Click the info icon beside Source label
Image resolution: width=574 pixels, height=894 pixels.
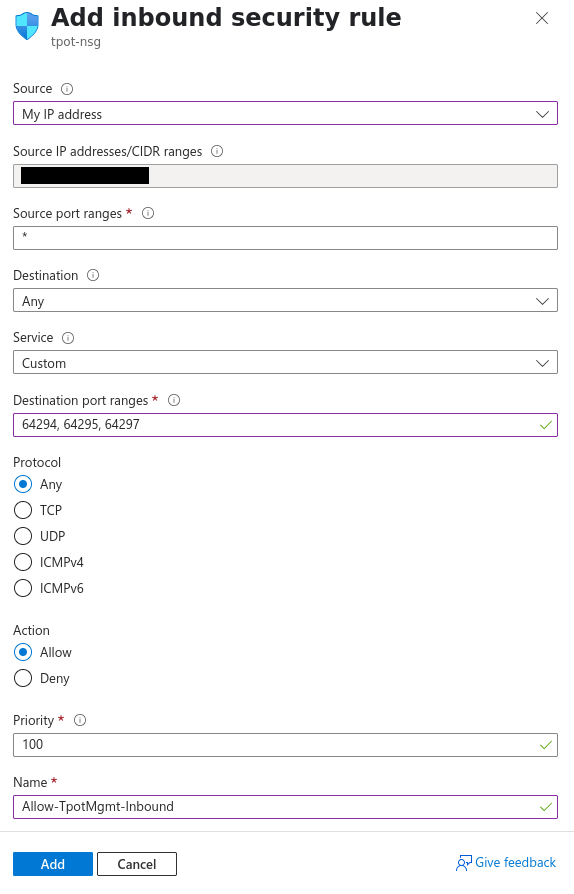(67, 89)
